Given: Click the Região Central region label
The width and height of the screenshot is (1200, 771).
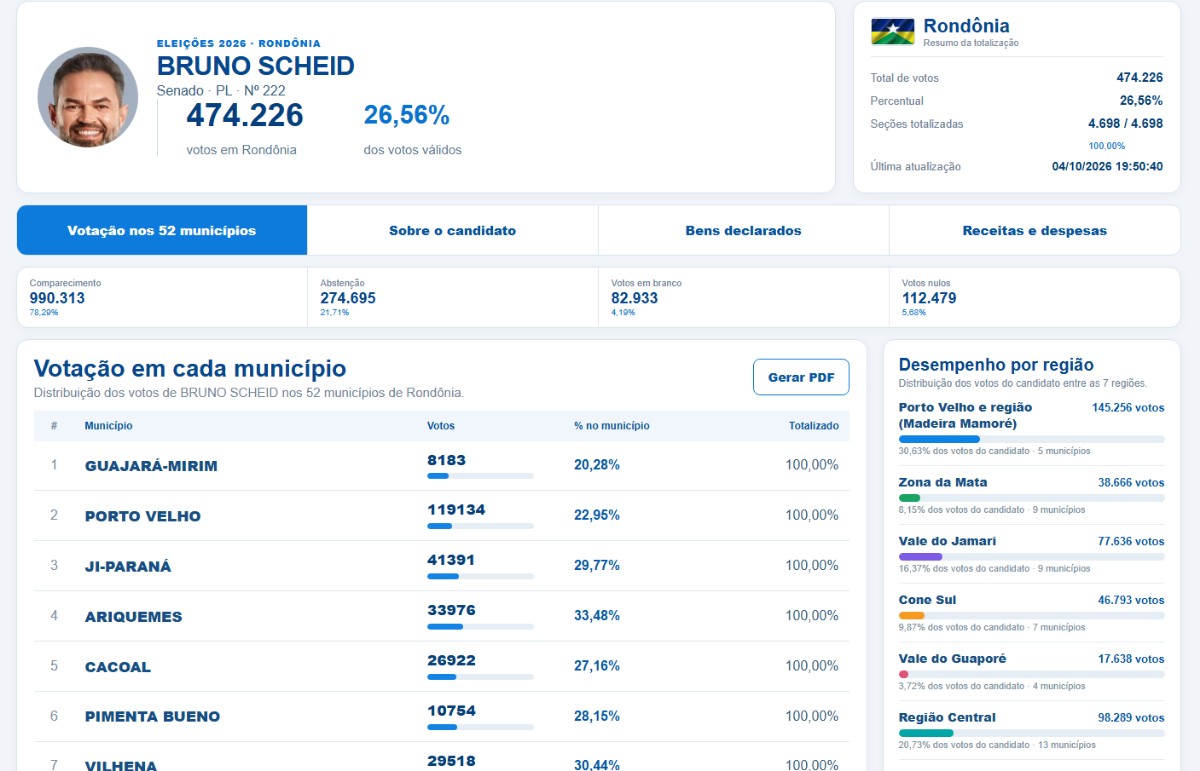Looking at the screenshot, I should tap(947, 717).
